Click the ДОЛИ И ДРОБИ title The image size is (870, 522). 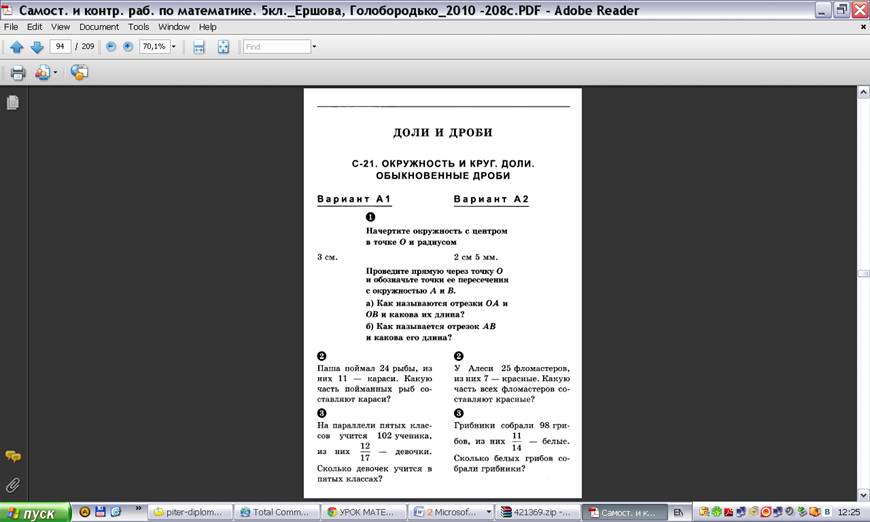pyautogui.click(x=443, y=133)
